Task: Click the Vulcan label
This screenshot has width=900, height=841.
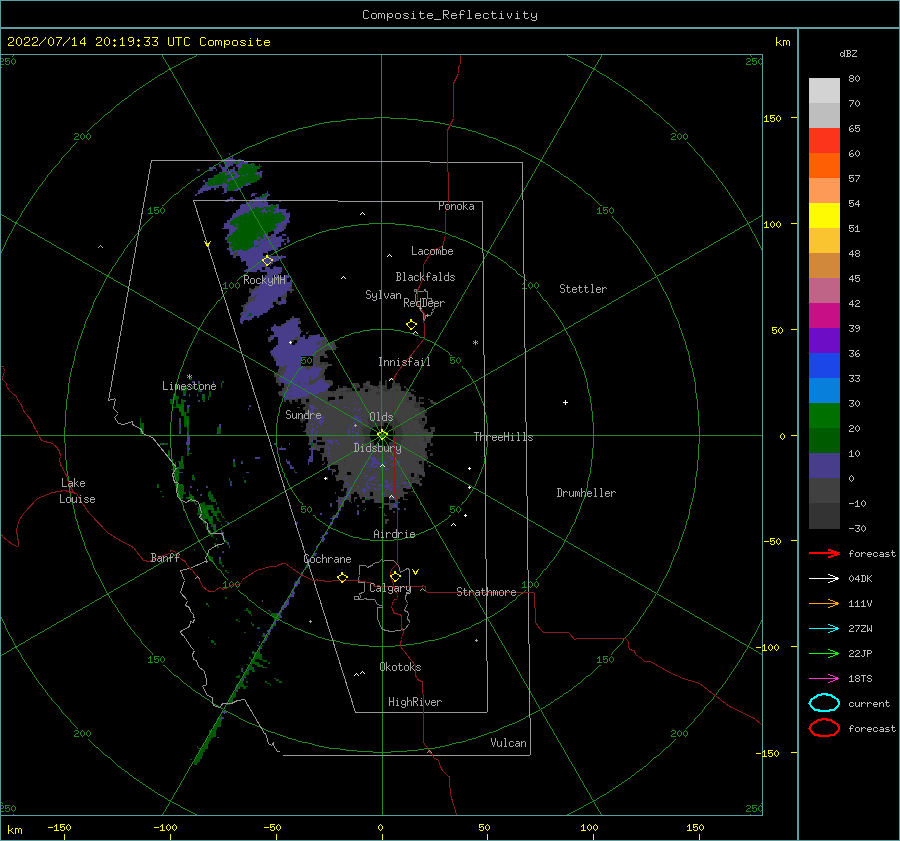Action: pos(509,743)
